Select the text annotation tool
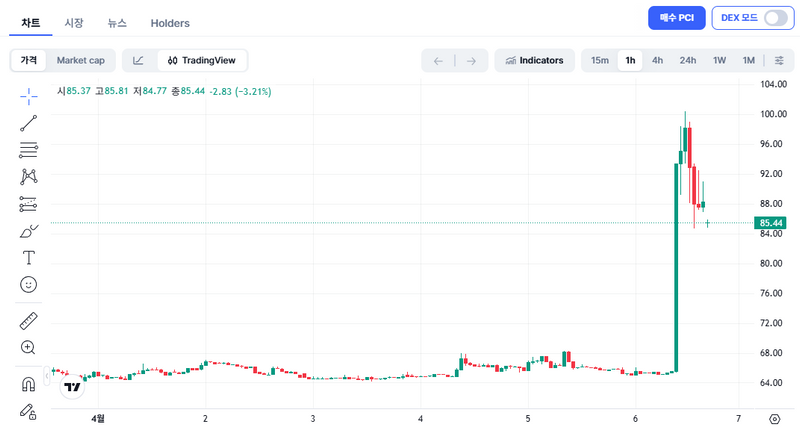This screenshot has height=439, width=800. click(x=28, y=258)
